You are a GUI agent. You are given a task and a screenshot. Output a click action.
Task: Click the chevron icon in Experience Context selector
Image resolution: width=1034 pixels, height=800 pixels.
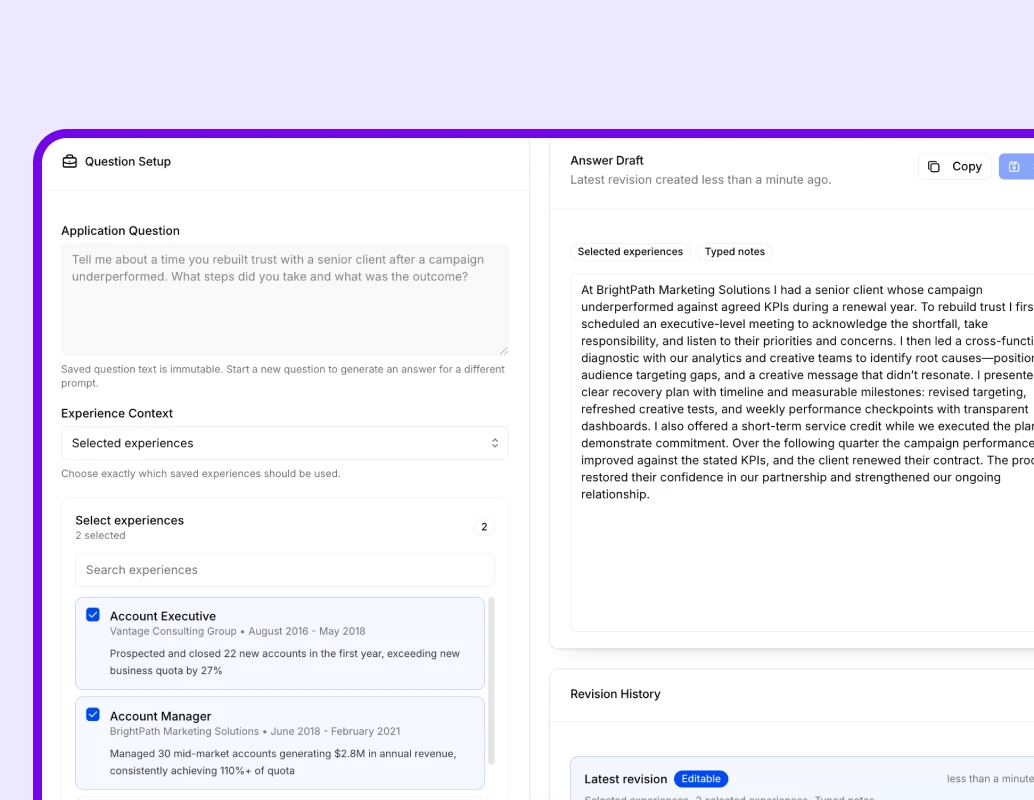494,443
